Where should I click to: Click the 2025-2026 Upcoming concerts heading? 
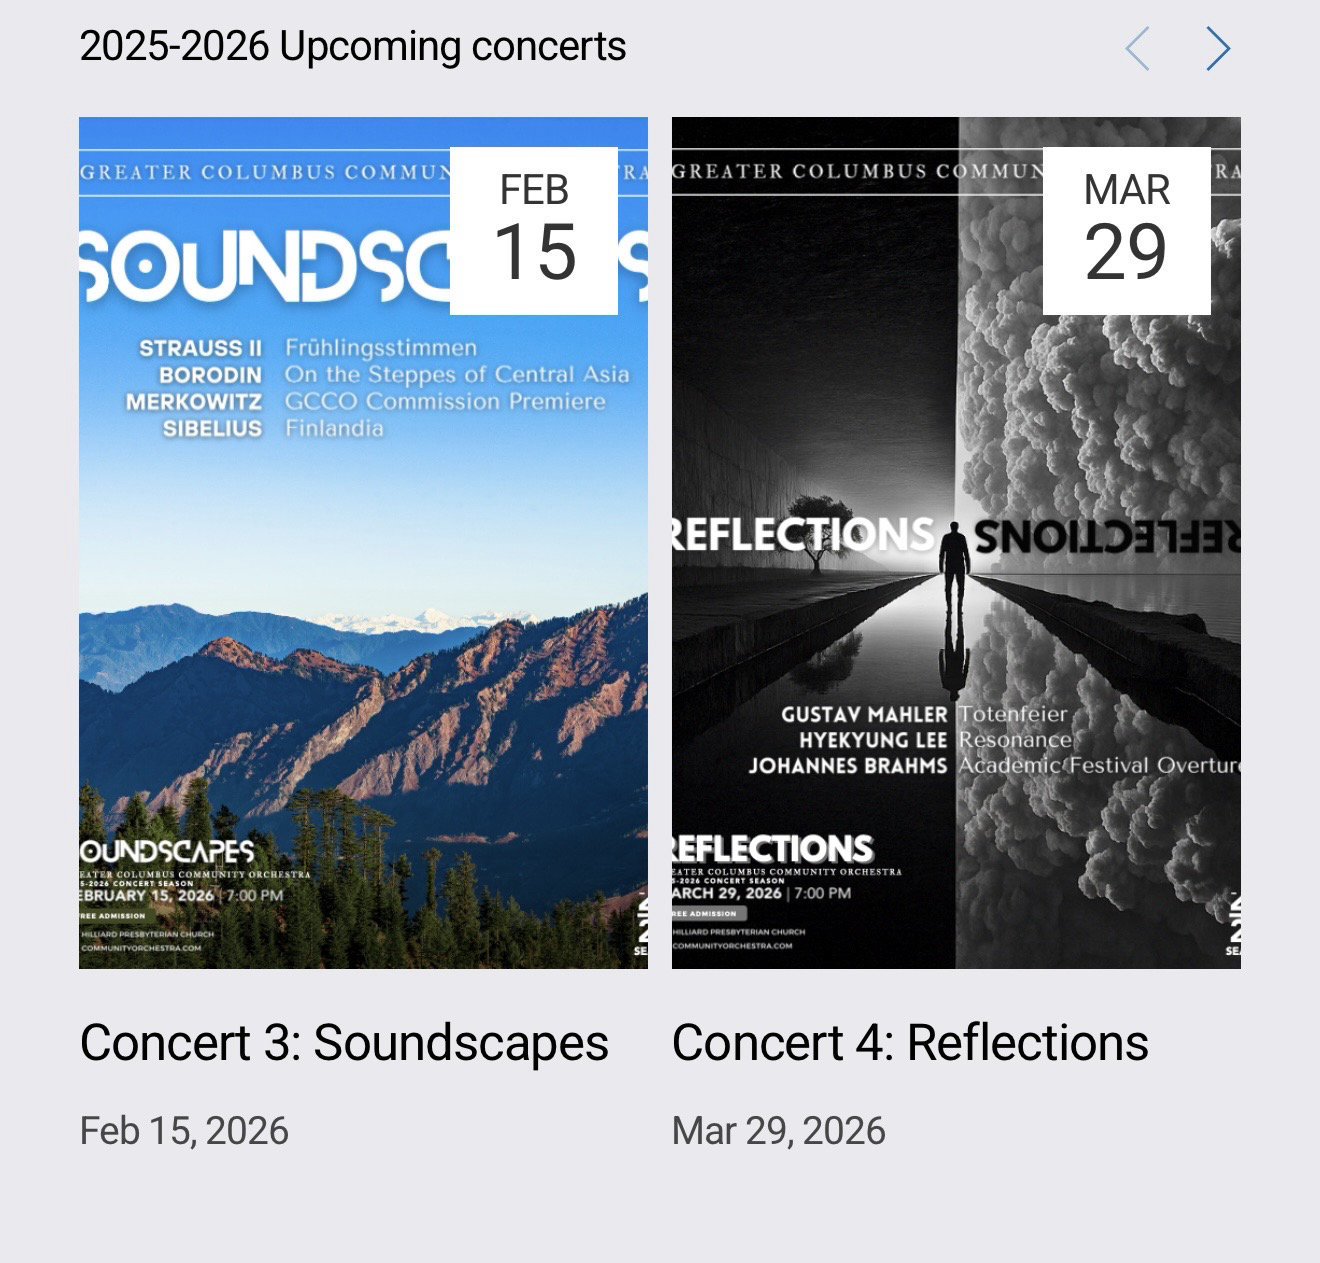352,47
